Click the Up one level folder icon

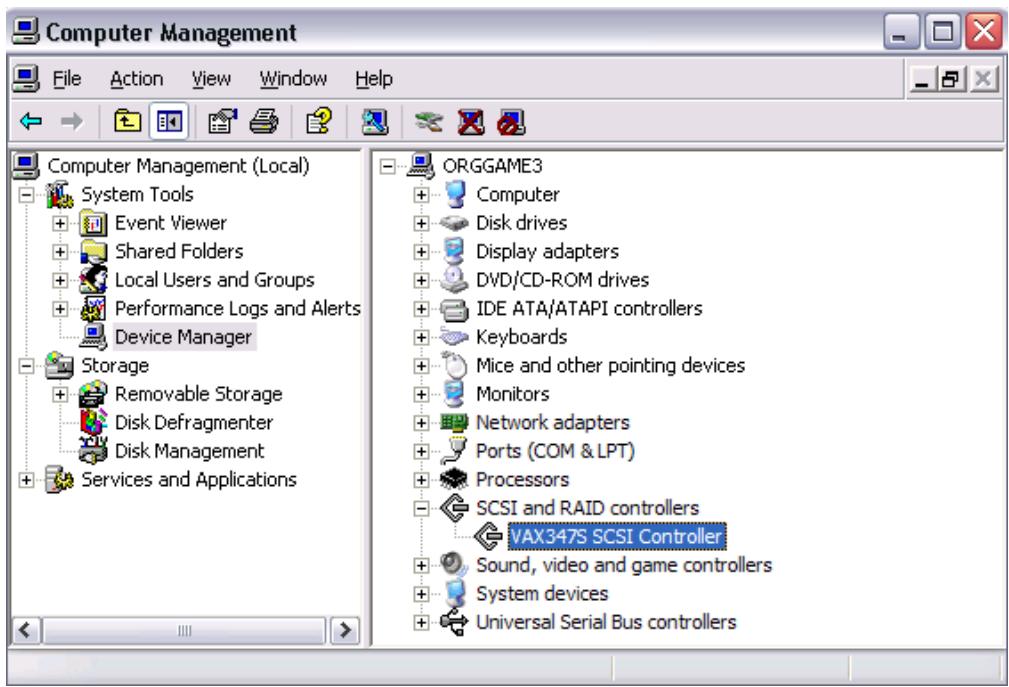[x=127, y=121]
